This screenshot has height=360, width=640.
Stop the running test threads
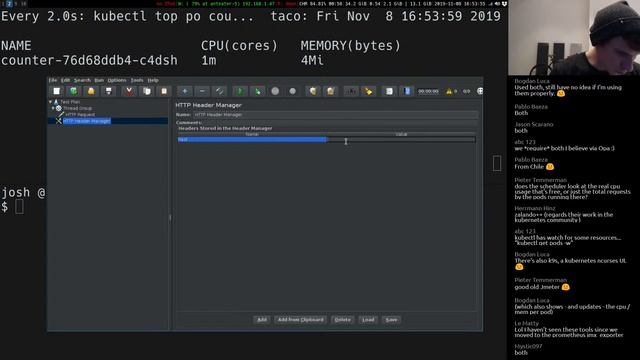275,91
